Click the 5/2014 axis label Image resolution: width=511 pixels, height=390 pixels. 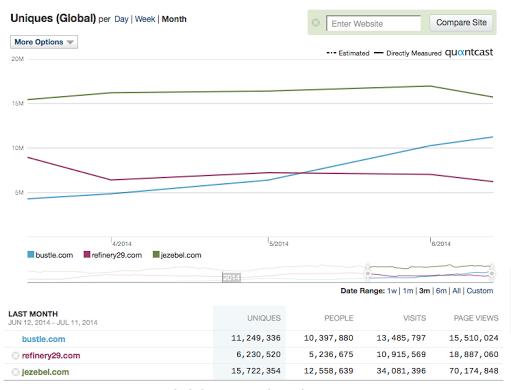pos(279,244)
